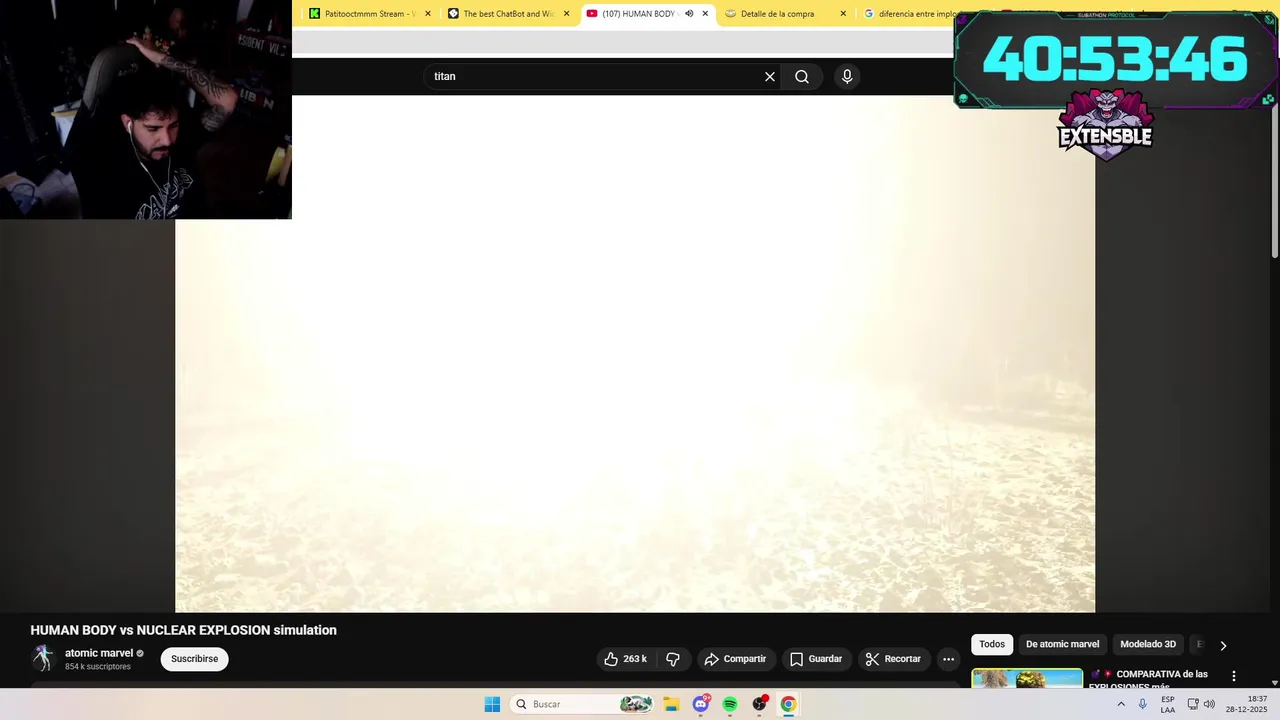Open clock and date 18:37 panel
Image resolution: width=1280 pixels, height=720 pixels.
pyautogui.click(x=1247, y=704)
